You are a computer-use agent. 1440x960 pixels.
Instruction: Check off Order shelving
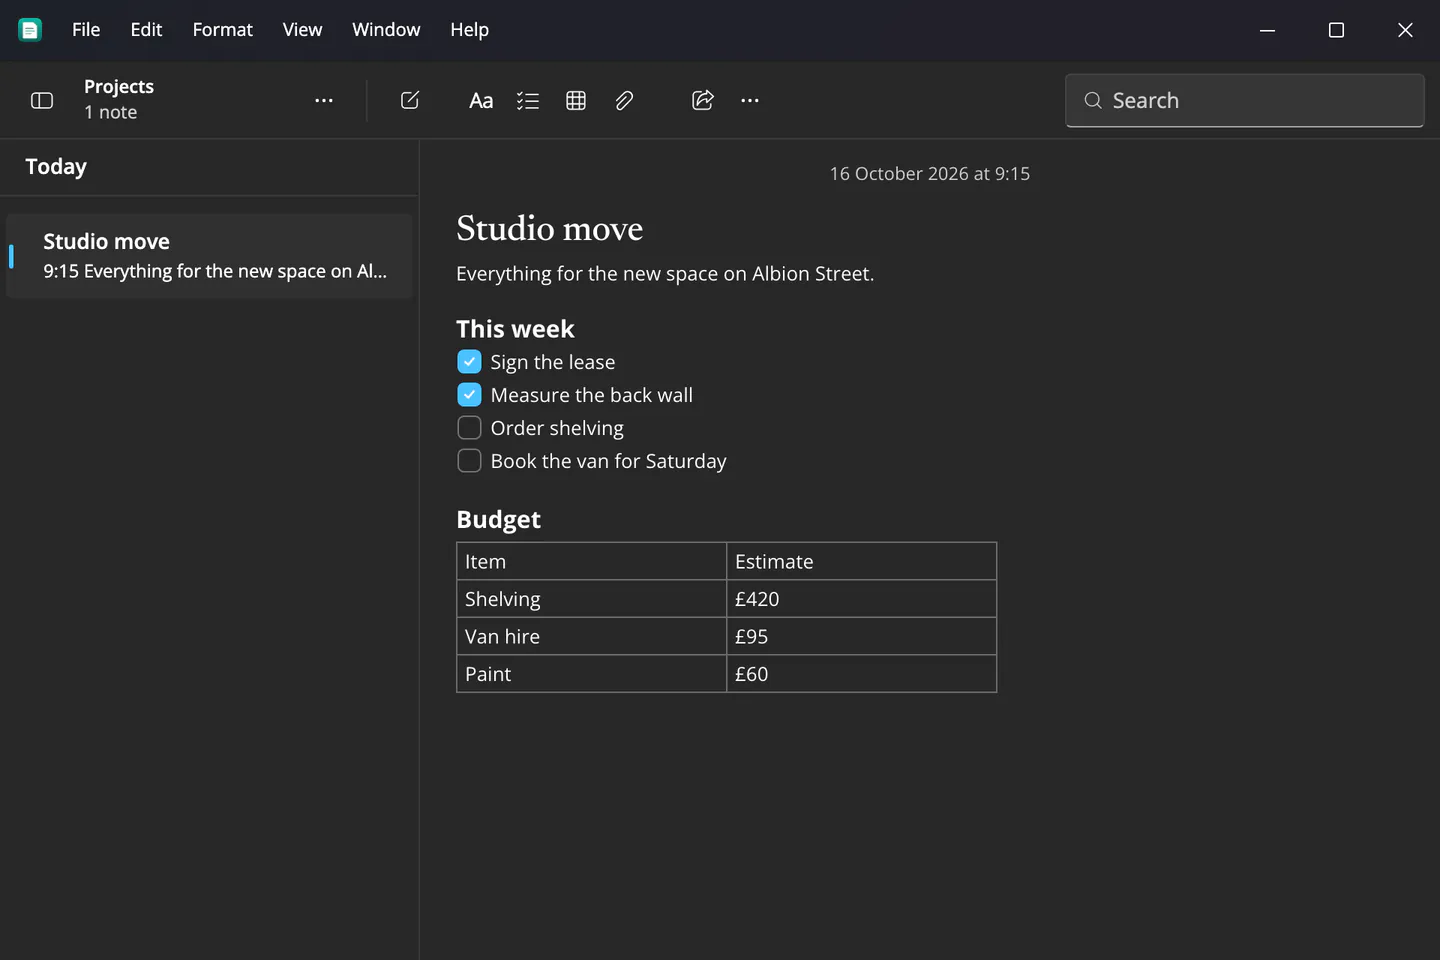point(469,427)
